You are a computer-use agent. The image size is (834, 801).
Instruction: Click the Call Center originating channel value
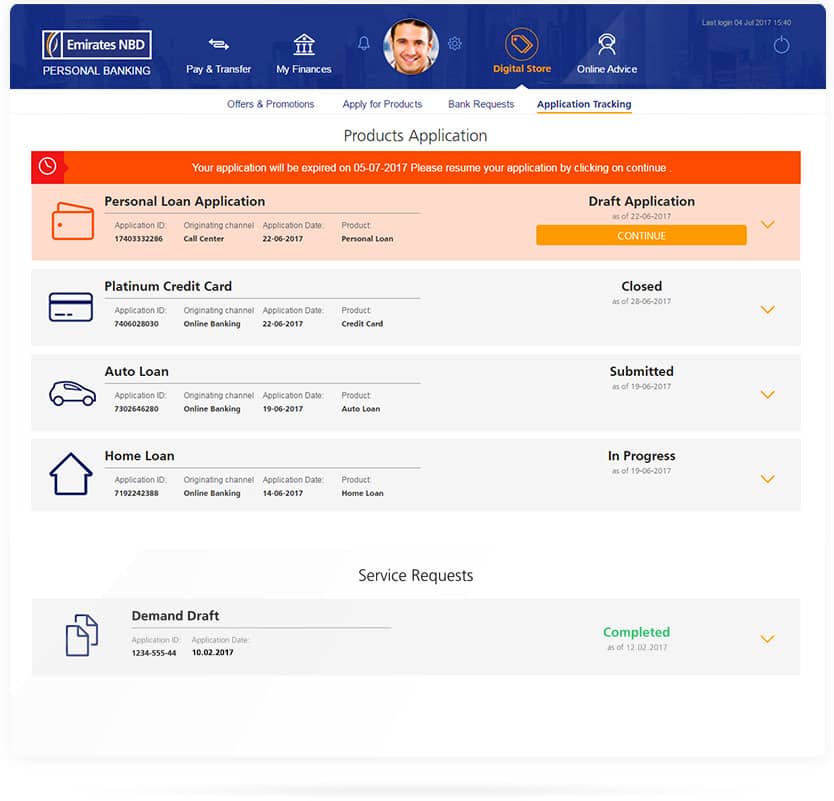click(204, 239)
